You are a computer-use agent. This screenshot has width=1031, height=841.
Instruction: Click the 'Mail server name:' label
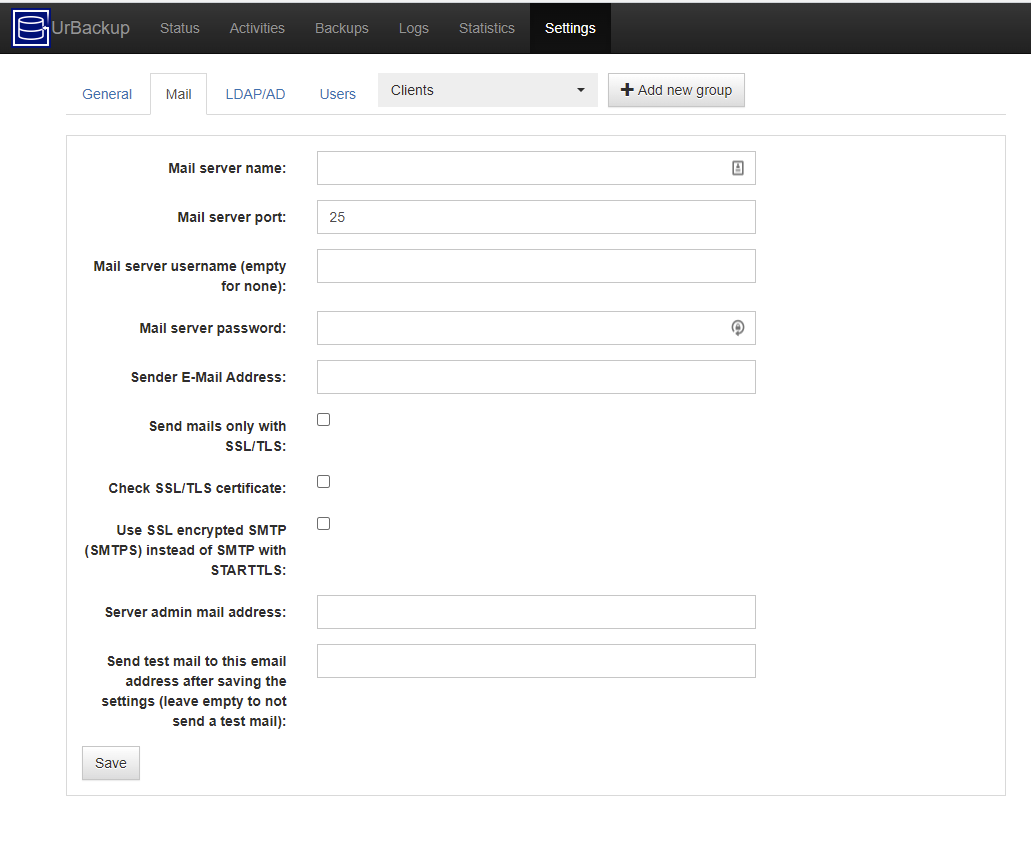227,168
